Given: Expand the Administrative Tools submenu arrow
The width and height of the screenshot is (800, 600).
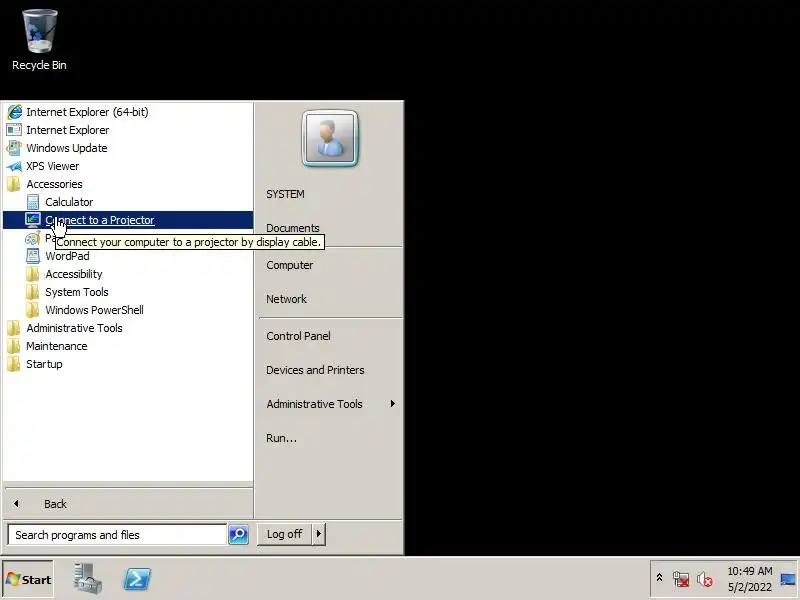Looking at the screenshot, I should pyautogui.click(x=392, y=404).
